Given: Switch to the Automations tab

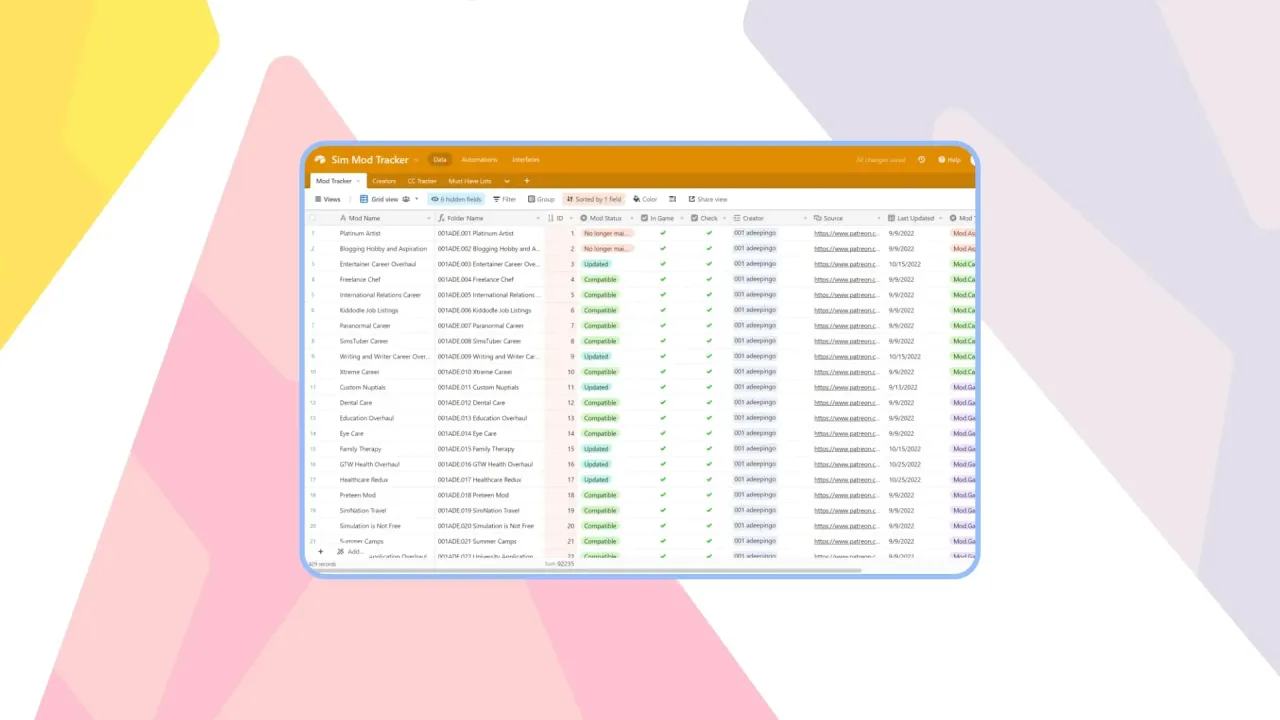Looking at the screenshot, I should click(x=479, y=159).
